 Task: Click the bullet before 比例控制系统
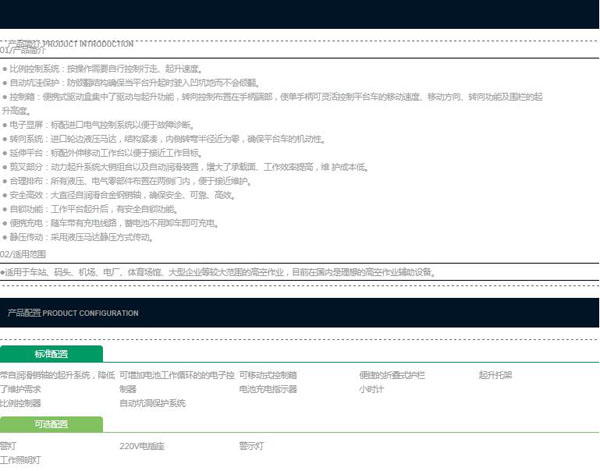pos(5,69)
